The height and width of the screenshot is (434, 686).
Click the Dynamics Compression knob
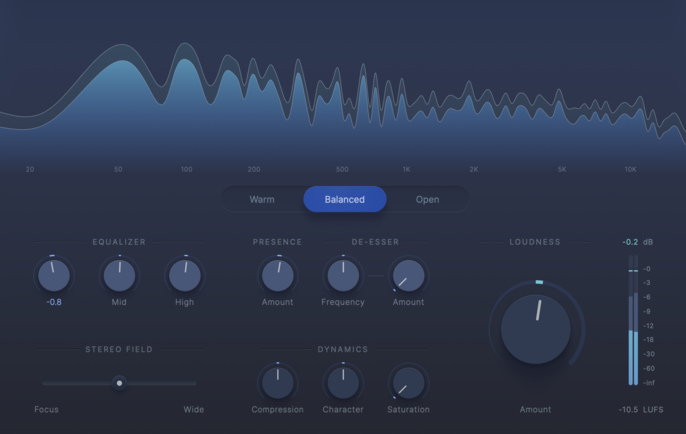click(277, 383)
